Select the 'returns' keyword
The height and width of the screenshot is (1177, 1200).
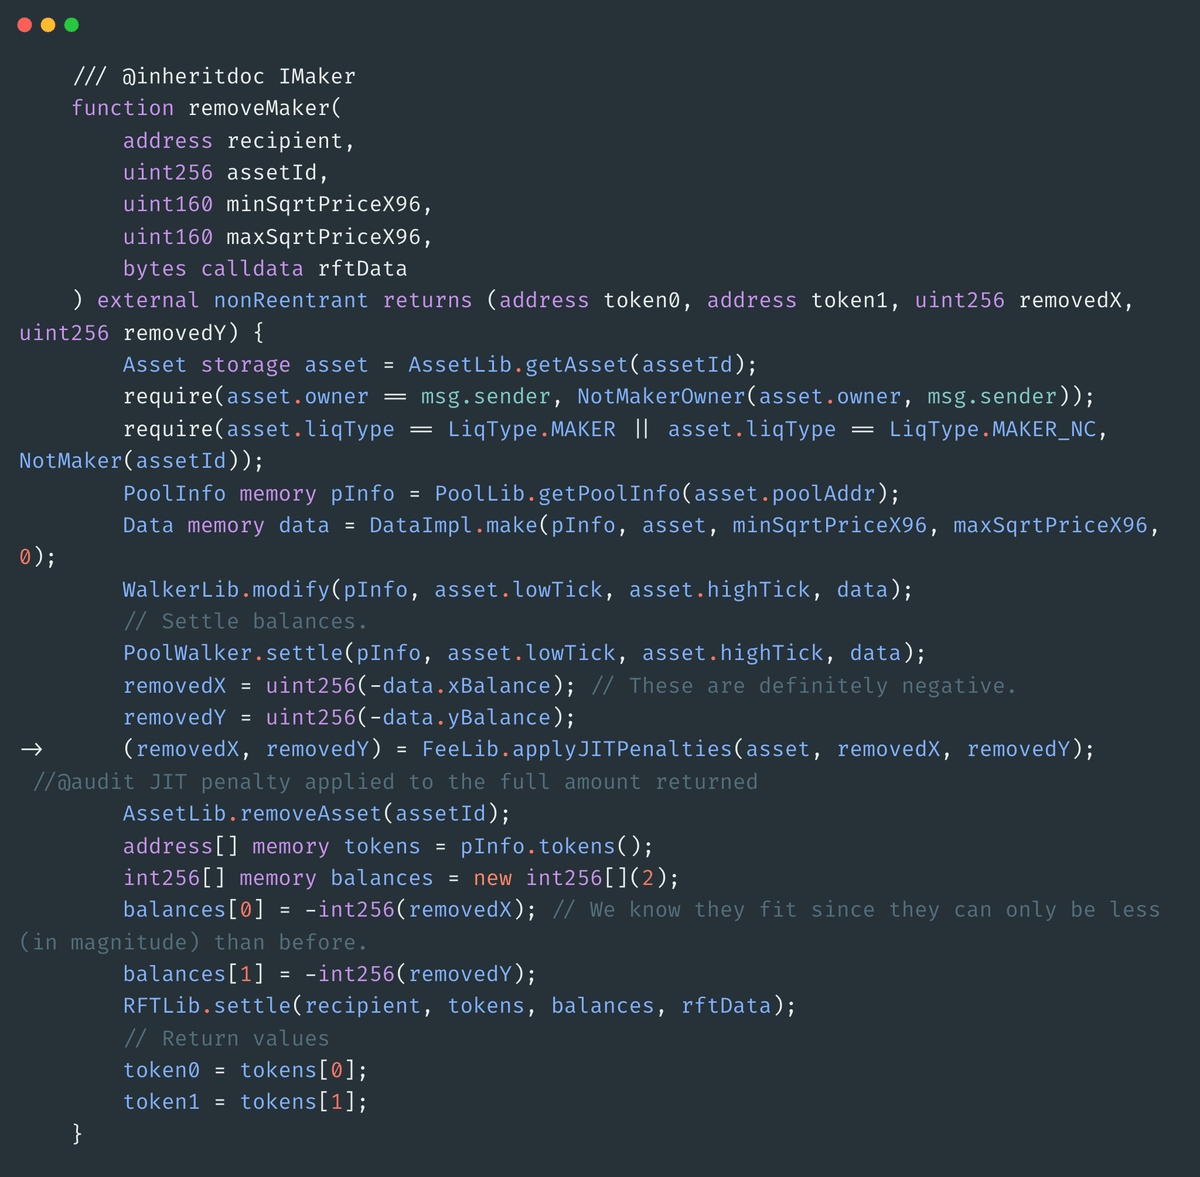(x=427, y=301)
